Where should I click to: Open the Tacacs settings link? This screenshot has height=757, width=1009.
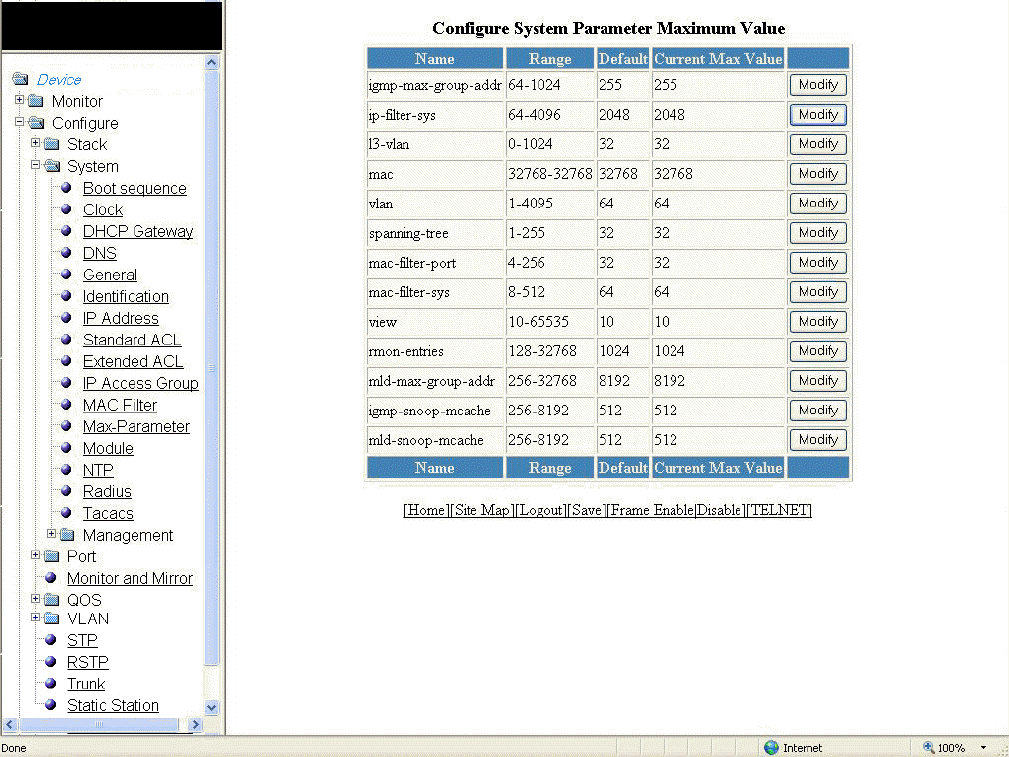(108, 513)
